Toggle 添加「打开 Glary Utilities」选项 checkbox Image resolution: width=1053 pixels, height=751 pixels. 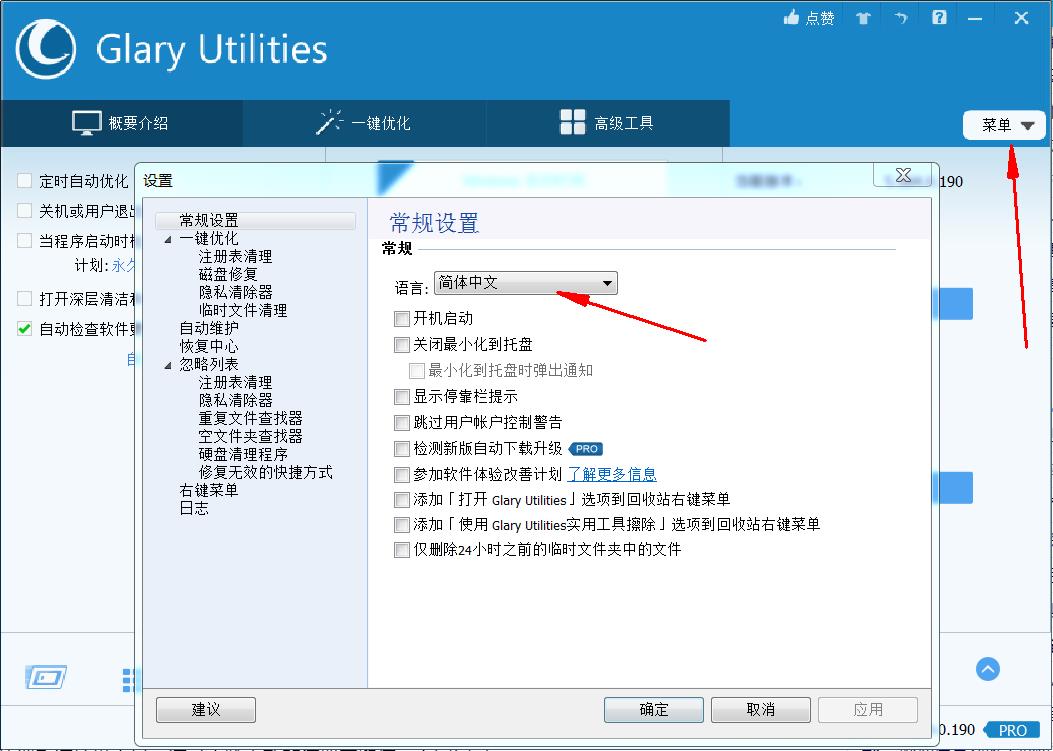click(x=402, y=500)
